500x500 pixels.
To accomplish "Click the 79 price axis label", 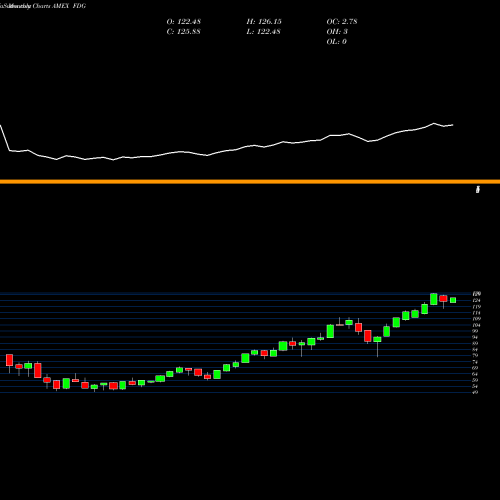I will pyautogui.click(x=476, y=355).
